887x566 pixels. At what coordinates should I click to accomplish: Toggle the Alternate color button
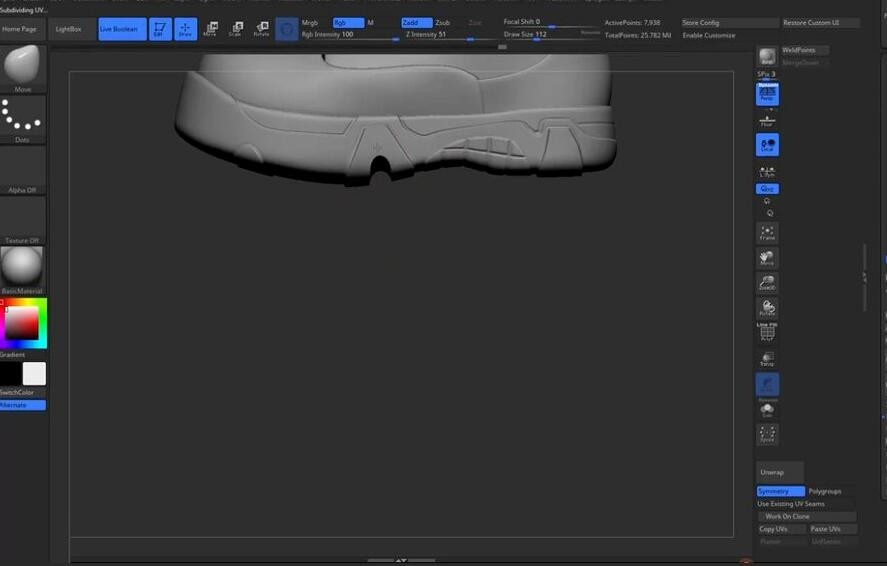tap(23, 405)
